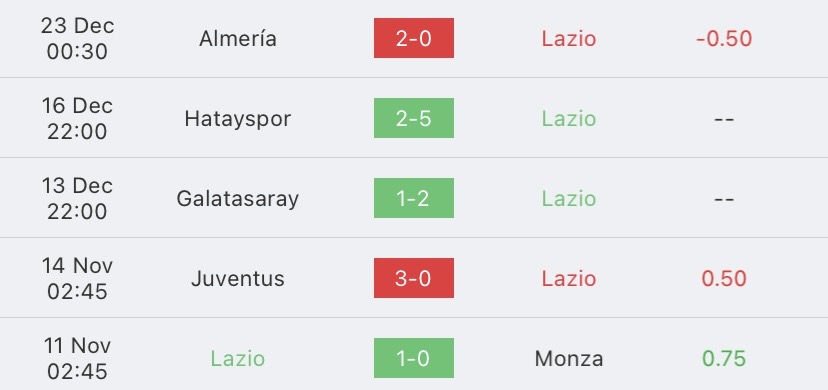828x390 pixels.
Task: Open Lazio link in the Galatasaray row
Action: pyautogui.click(x=569, y=198)
